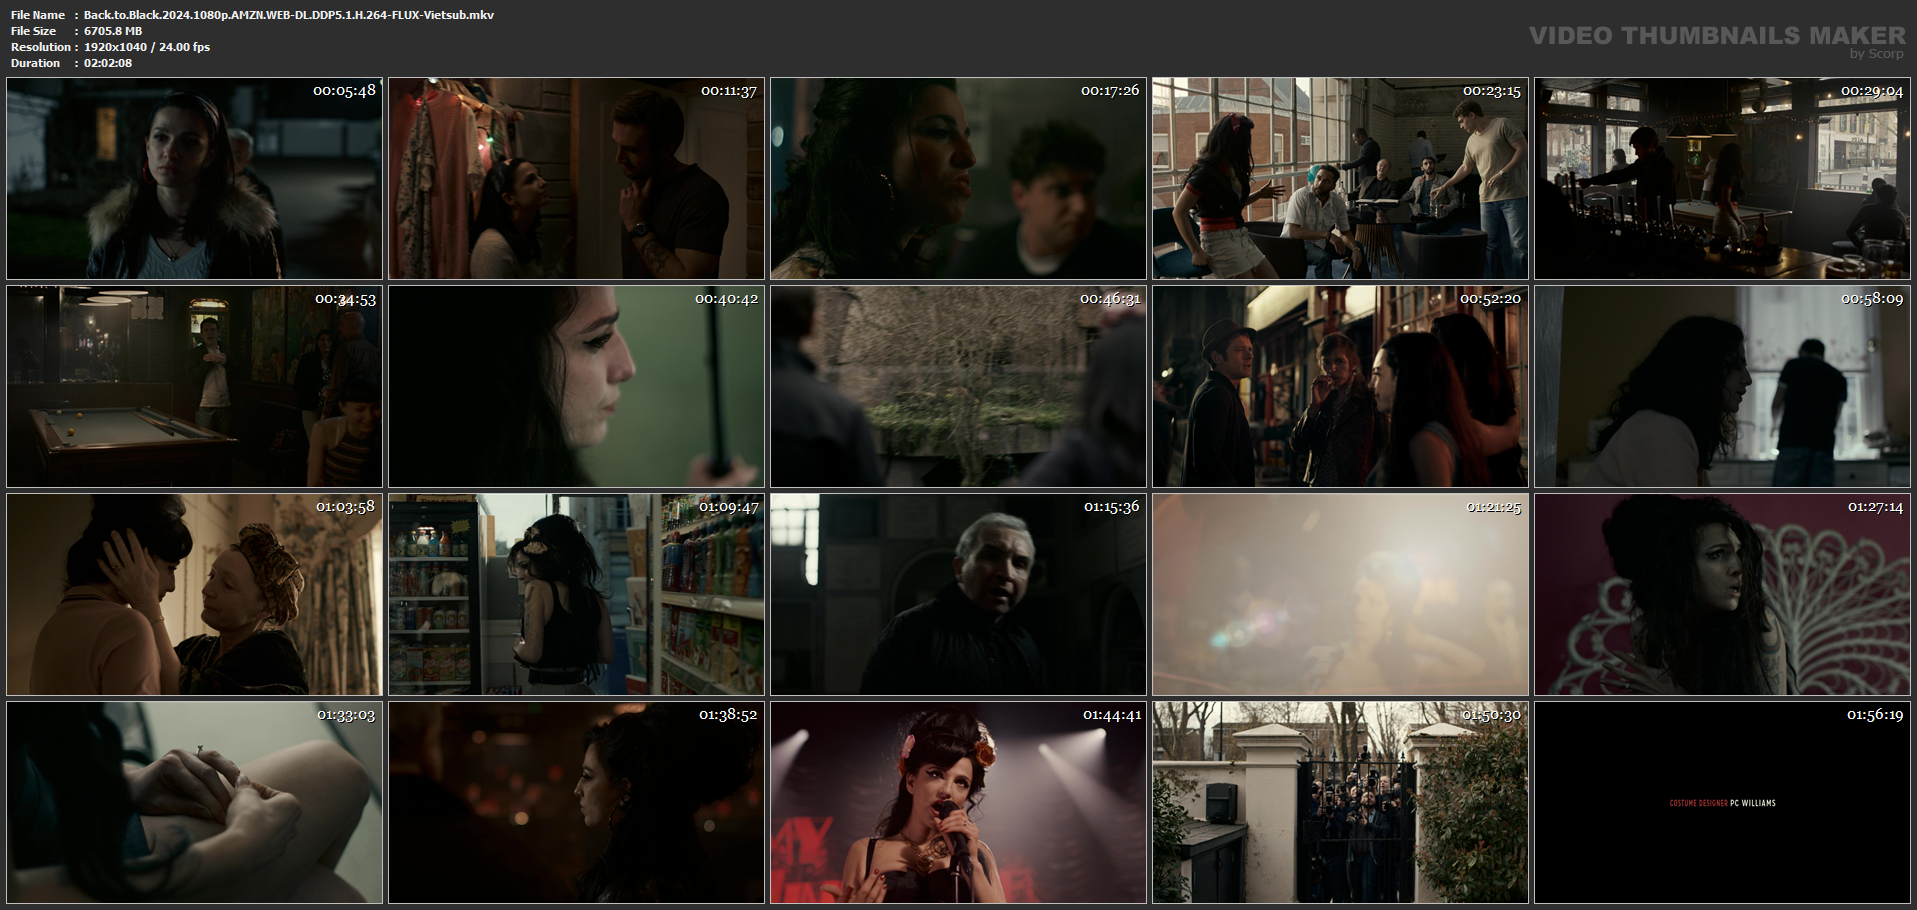The image size is (1917, 910).
Task: Click the duration value 02:02:08
Action: pos(108,63)
